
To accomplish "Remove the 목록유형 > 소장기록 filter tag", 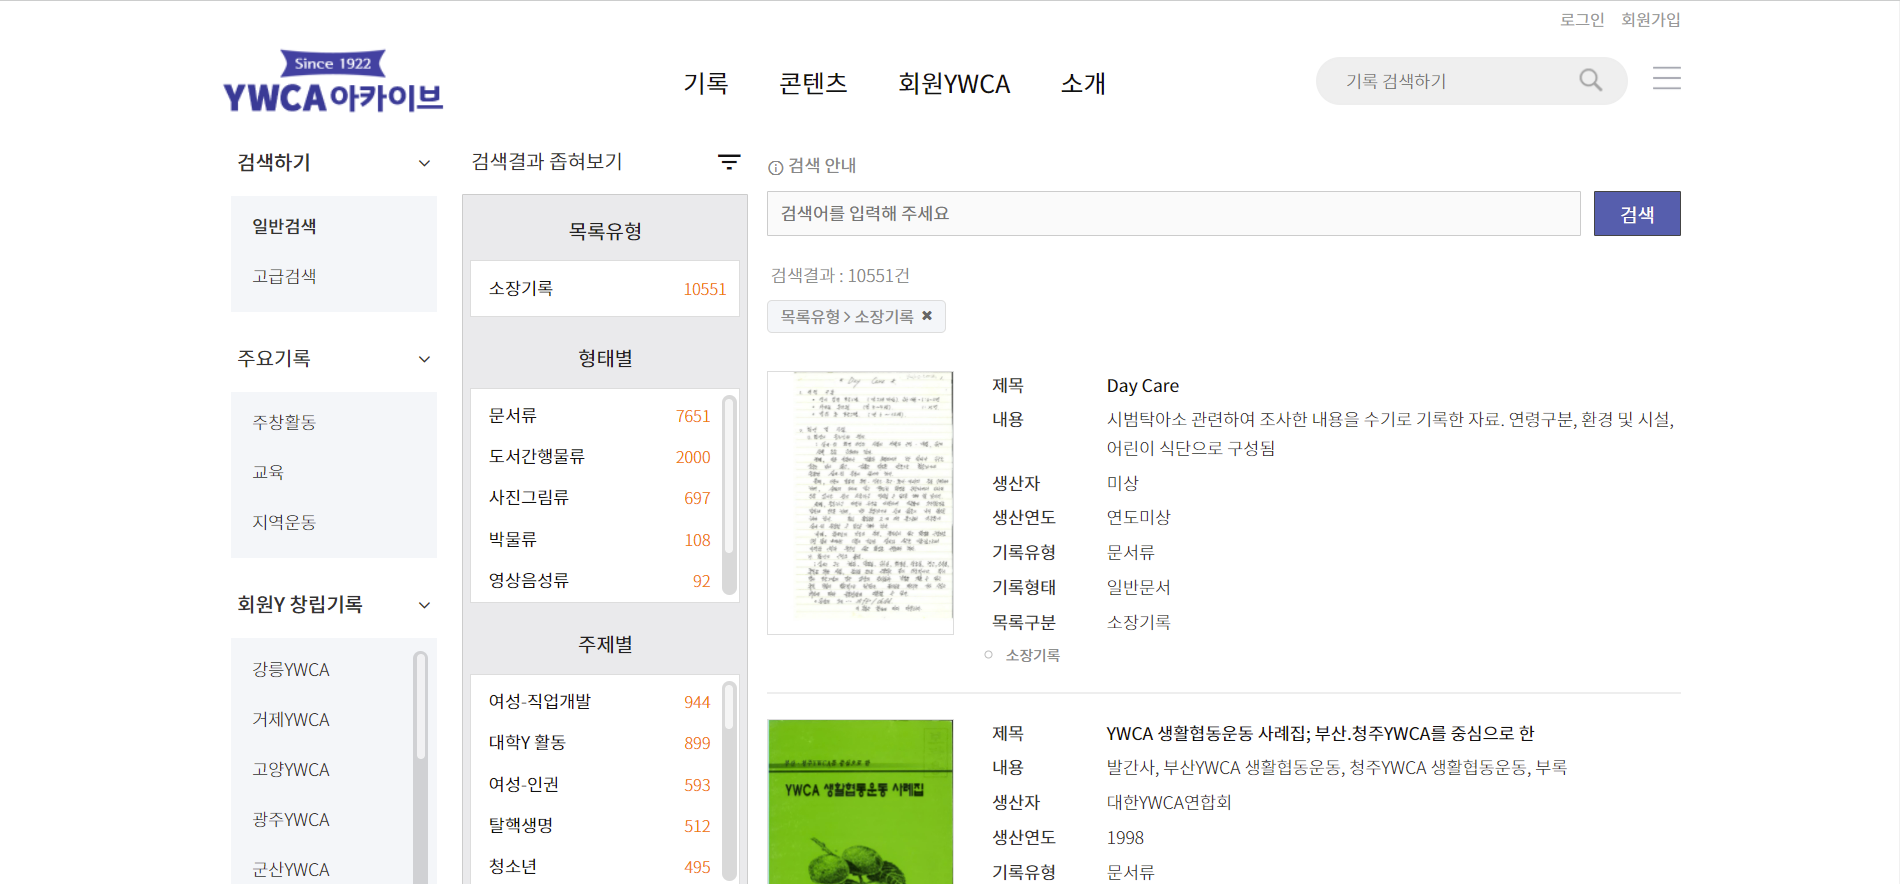I will (927, 316).
